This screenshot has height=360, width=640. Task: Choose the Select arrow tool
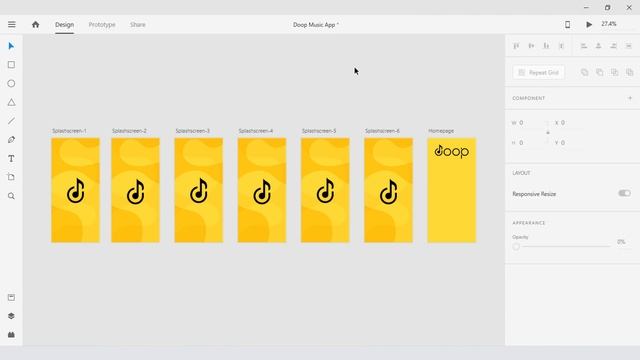coord(11,46)
